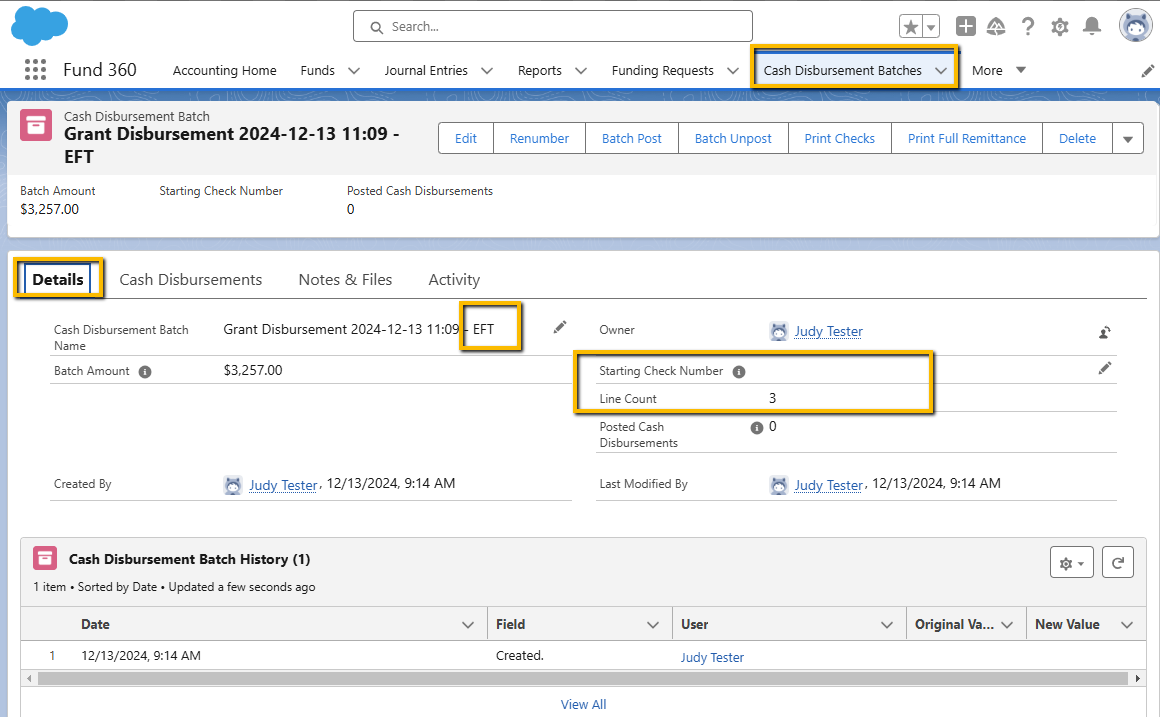Refresh the Batch History list
Screen dimensions: 1160x717
click(1118, 562)
